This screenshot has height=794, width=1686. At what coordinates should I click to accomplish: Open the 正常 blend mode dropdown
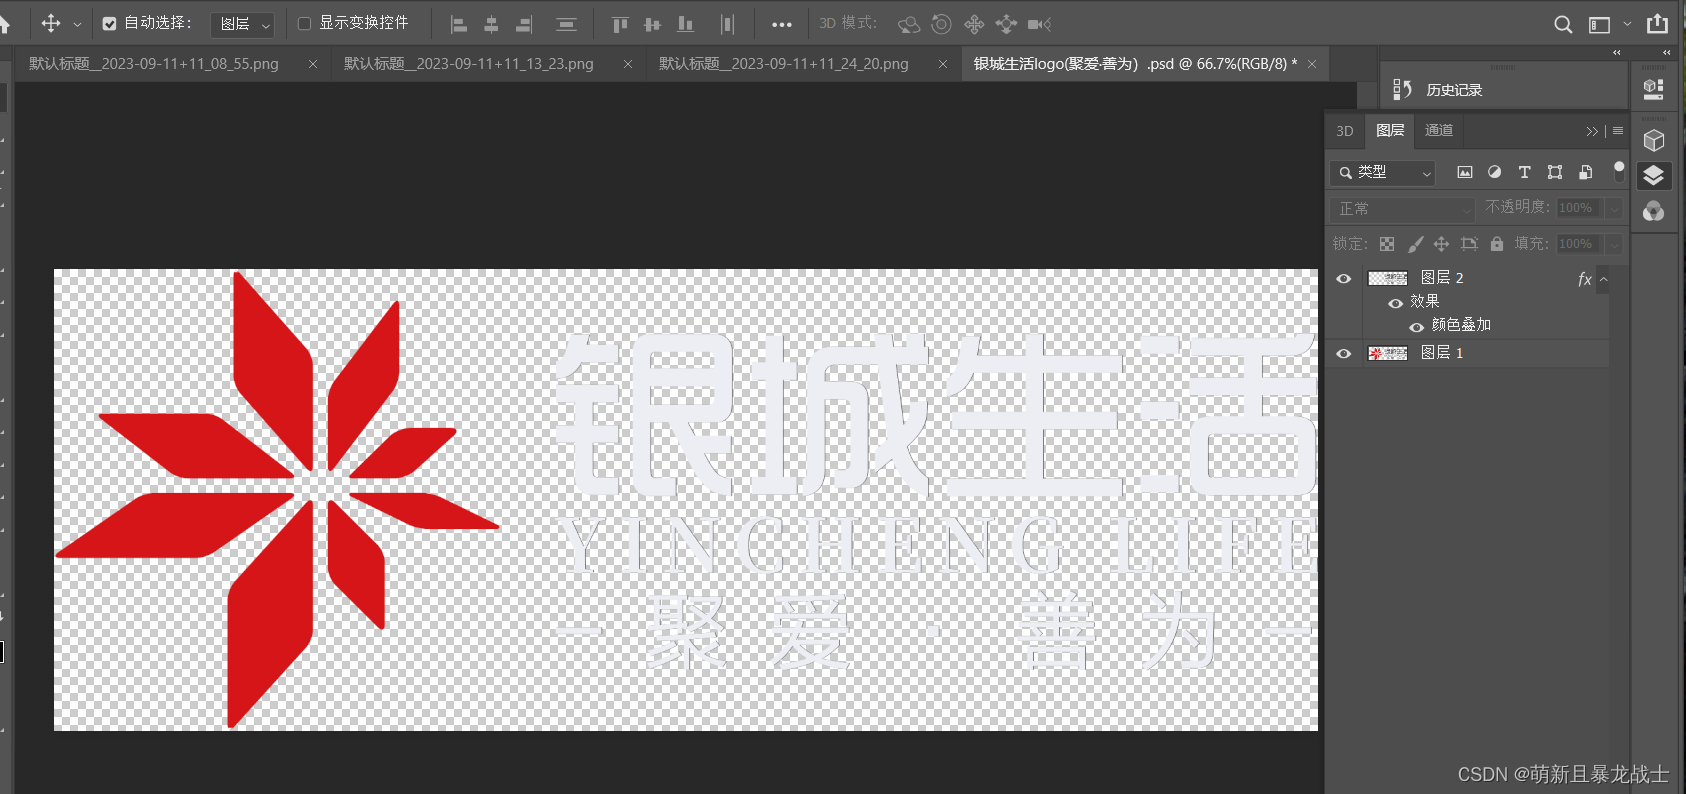click(x=1403, y=209)
